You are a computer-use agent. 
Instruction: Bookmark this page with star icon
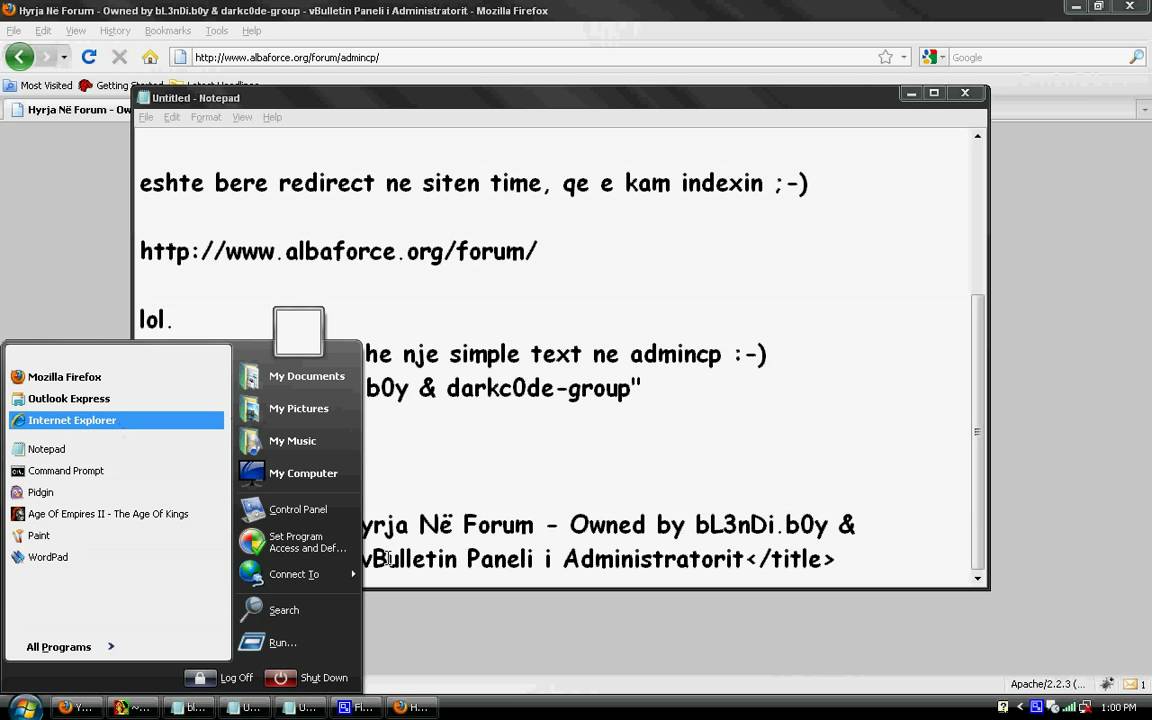885,57
